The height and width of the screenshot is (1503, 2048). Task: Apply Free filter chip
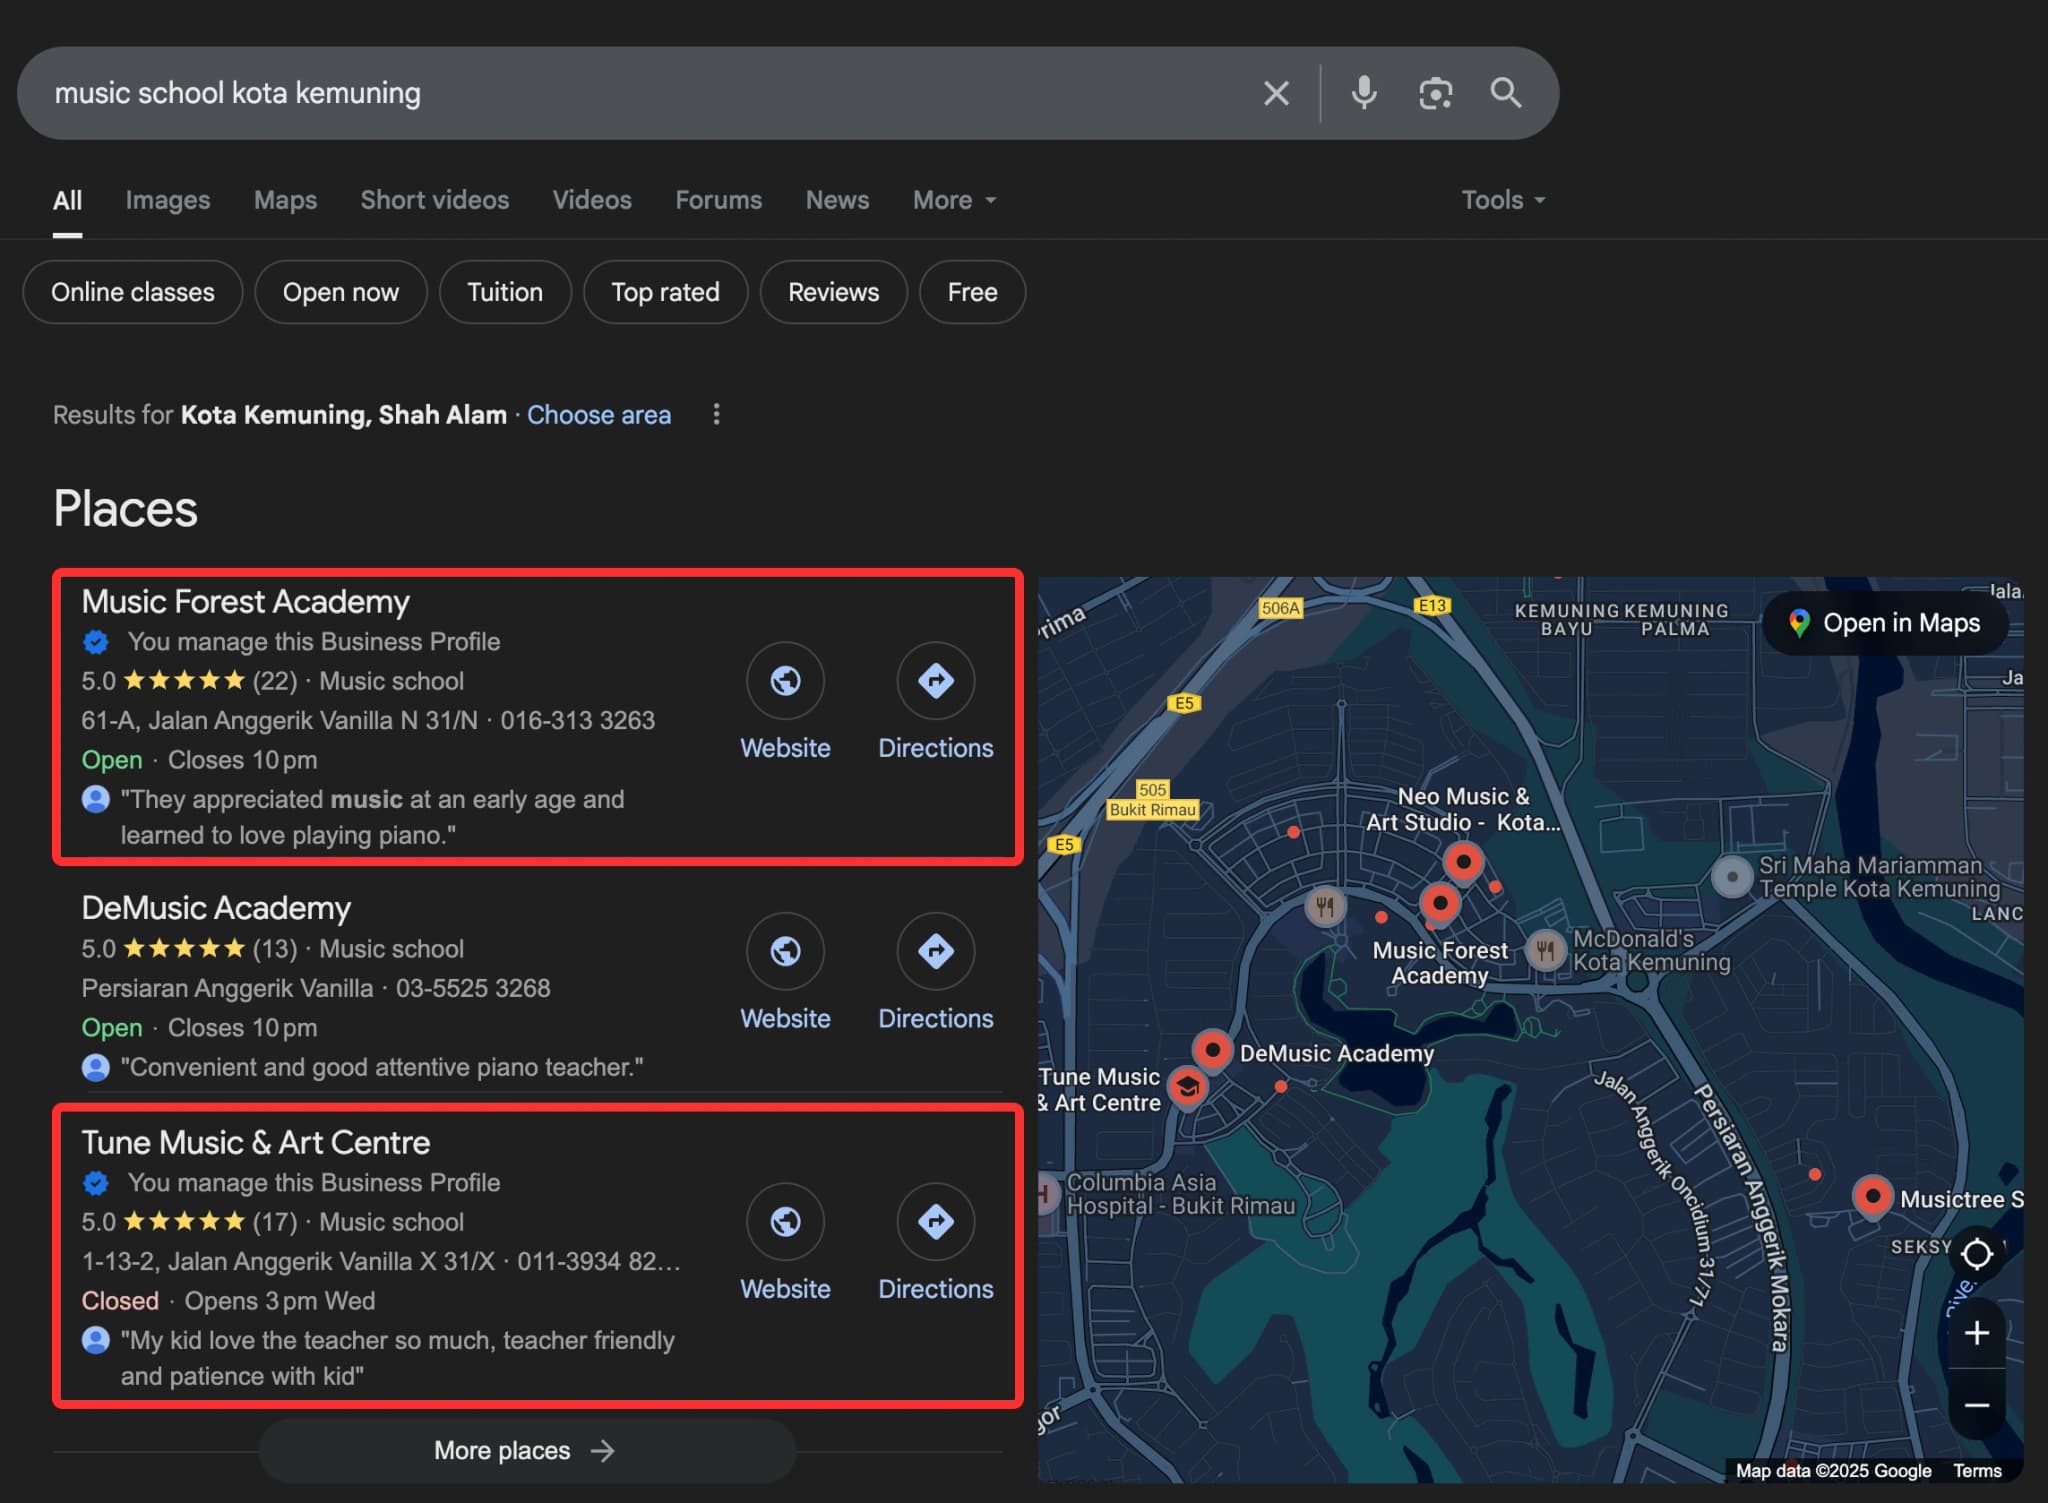pos(972,292)
